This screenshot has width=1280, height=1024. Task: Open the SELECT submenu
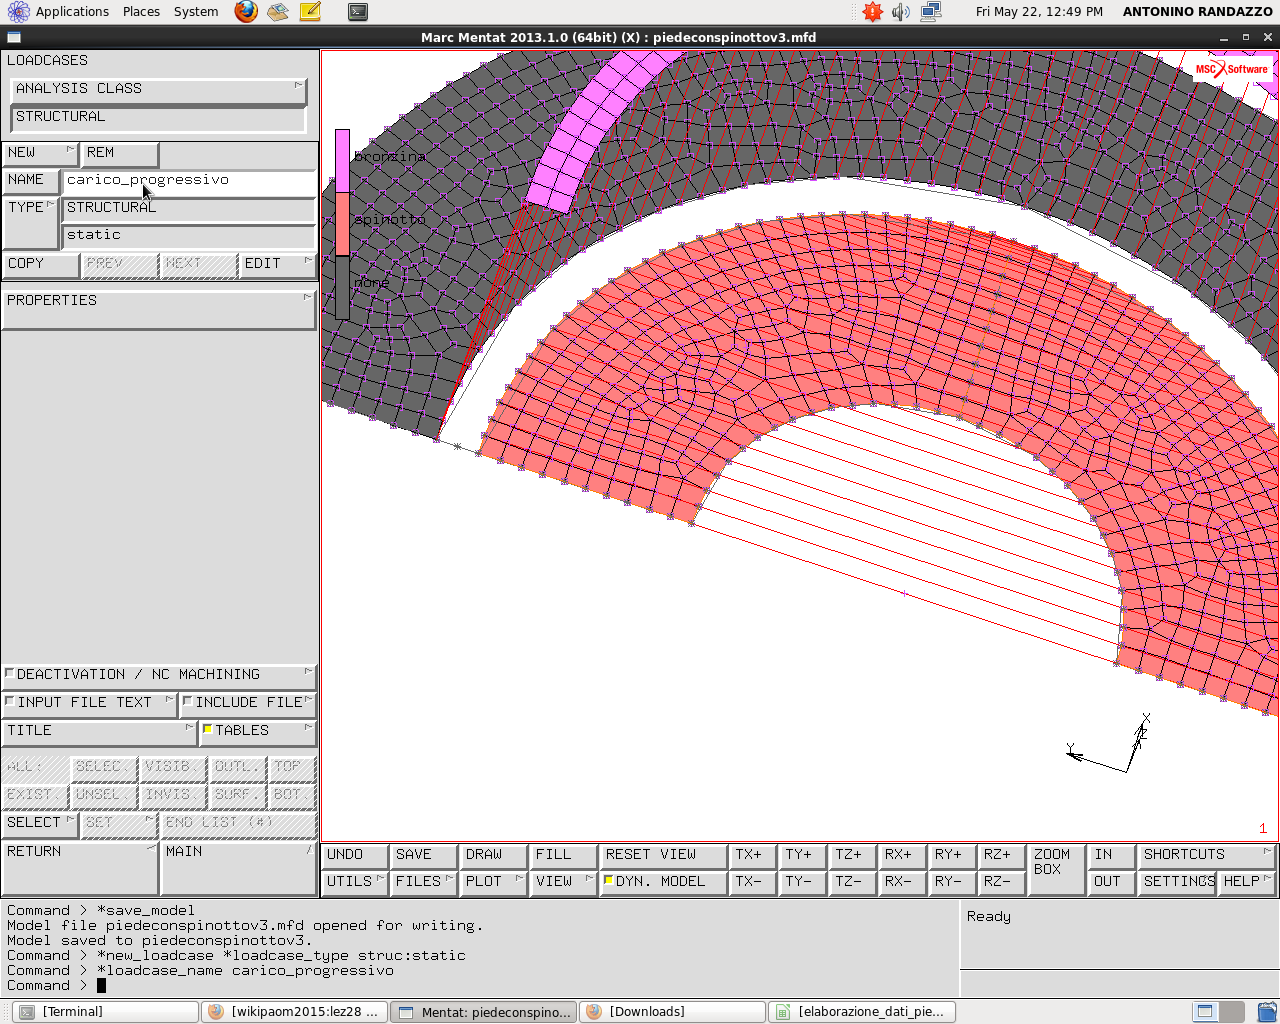coord(40,823)
